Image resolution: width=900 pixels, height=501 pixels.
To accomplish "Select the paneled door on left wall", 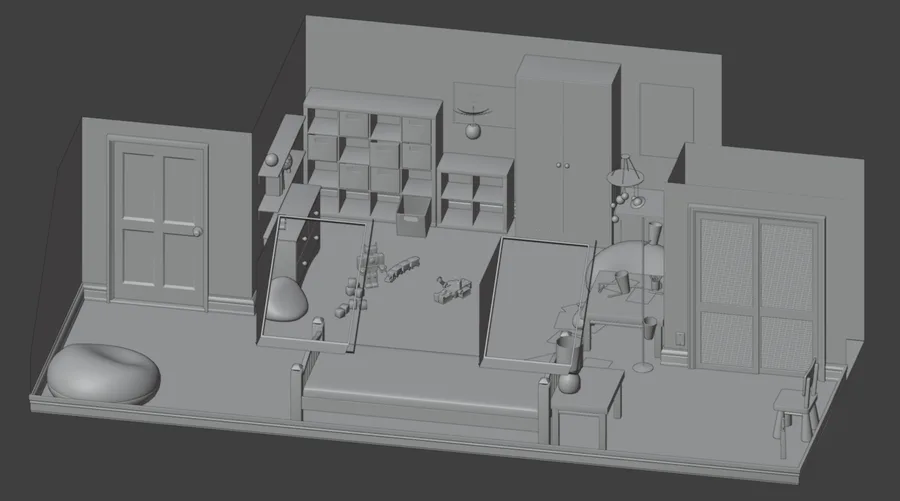I will point(159,223).
